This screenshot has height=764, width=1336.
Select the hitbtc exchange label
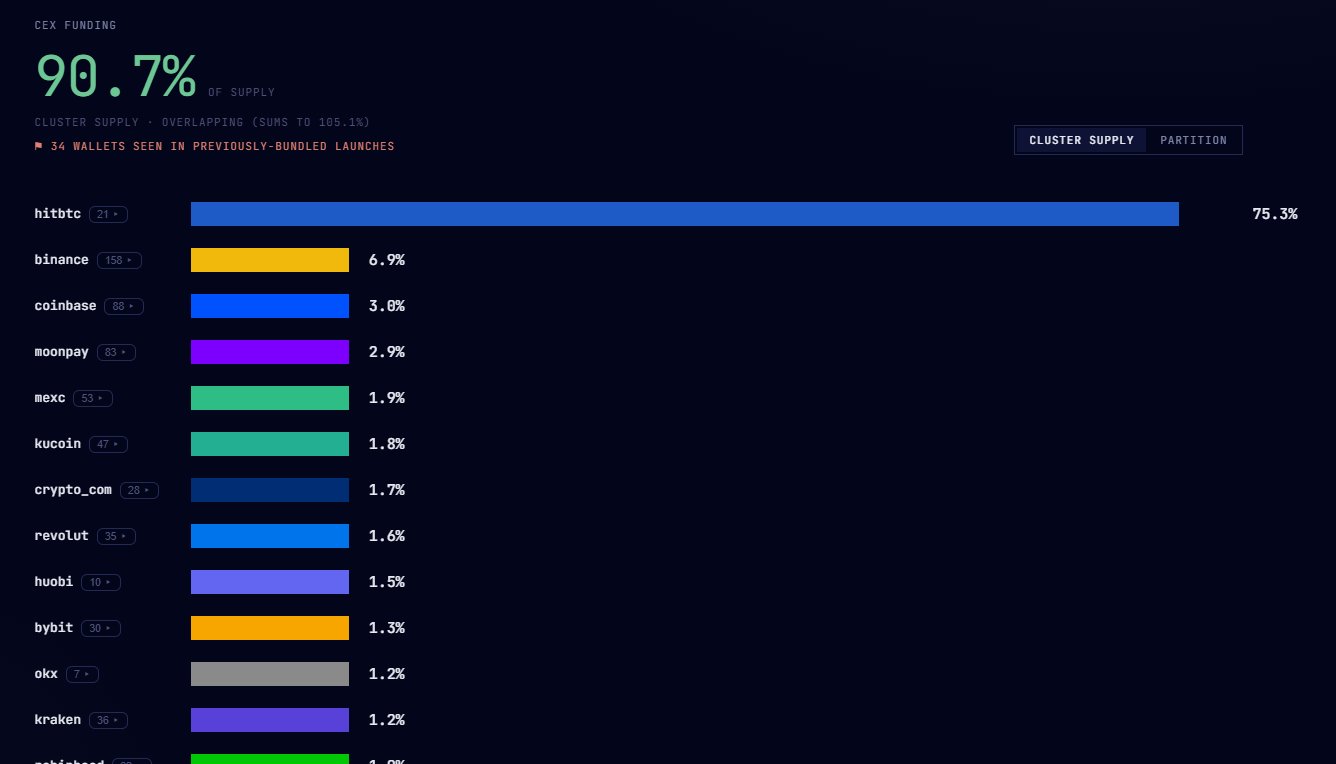click(x=58, y=214)
